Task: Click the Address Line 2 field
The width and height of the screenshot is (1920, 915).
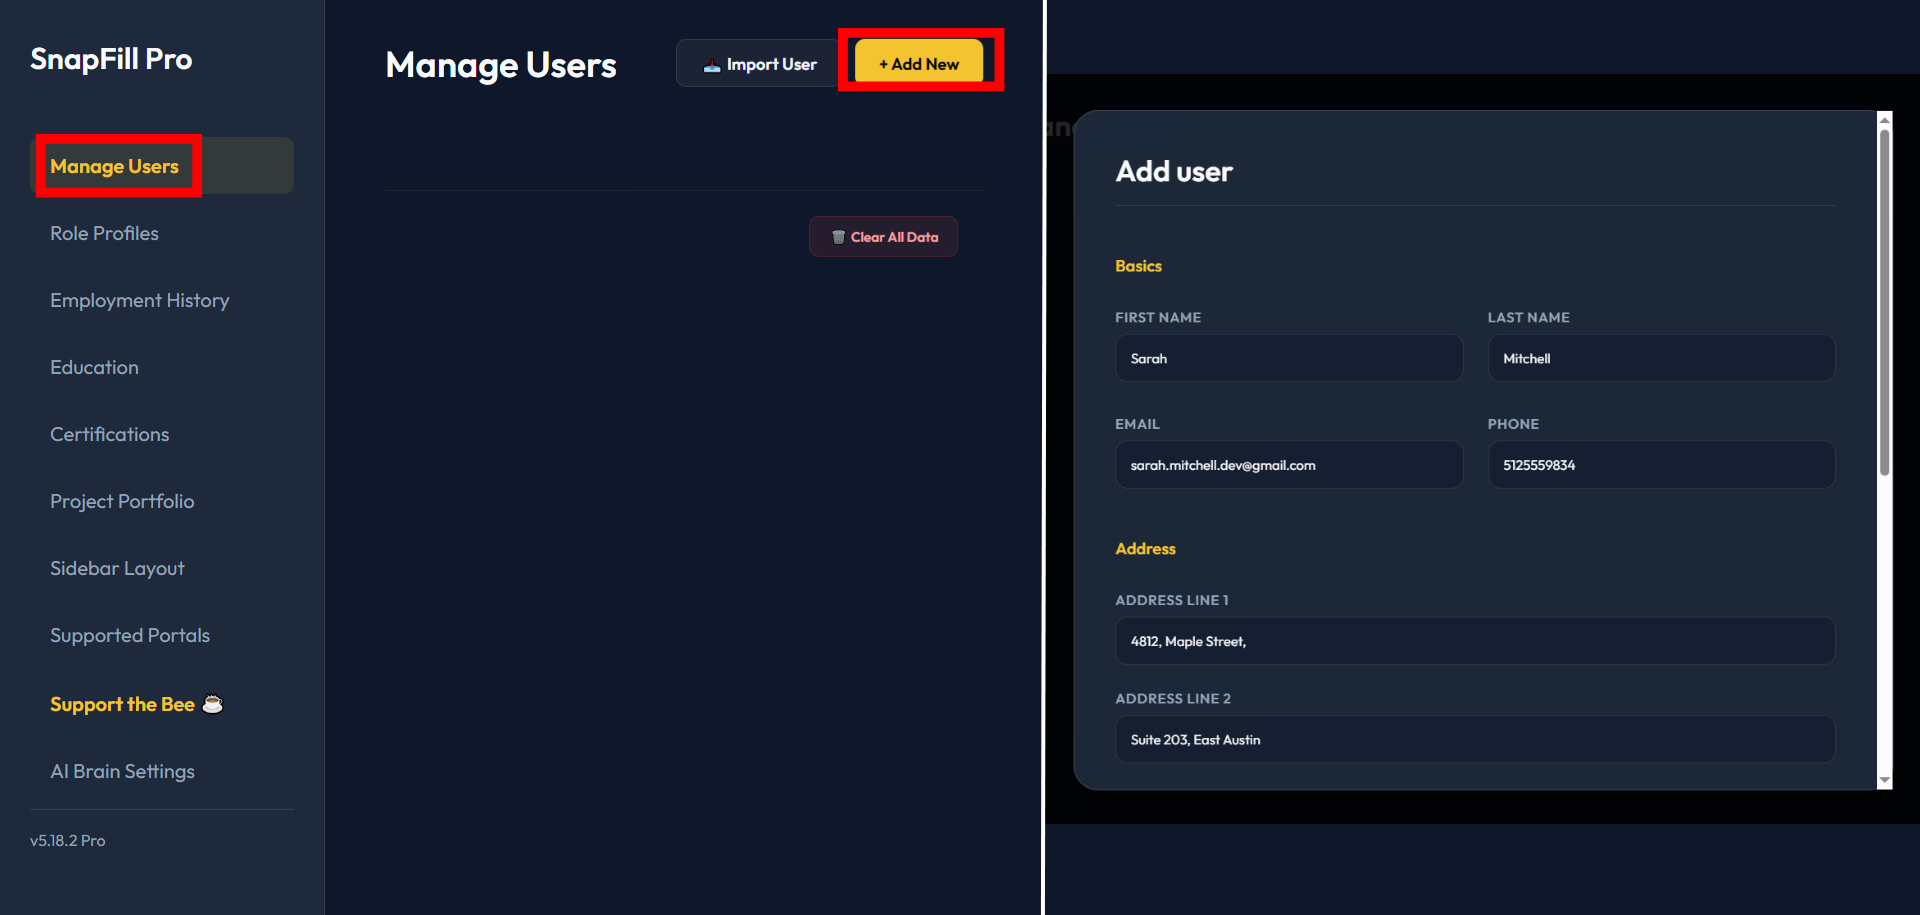Action: pyautogui.click(x=1474, y=739)
